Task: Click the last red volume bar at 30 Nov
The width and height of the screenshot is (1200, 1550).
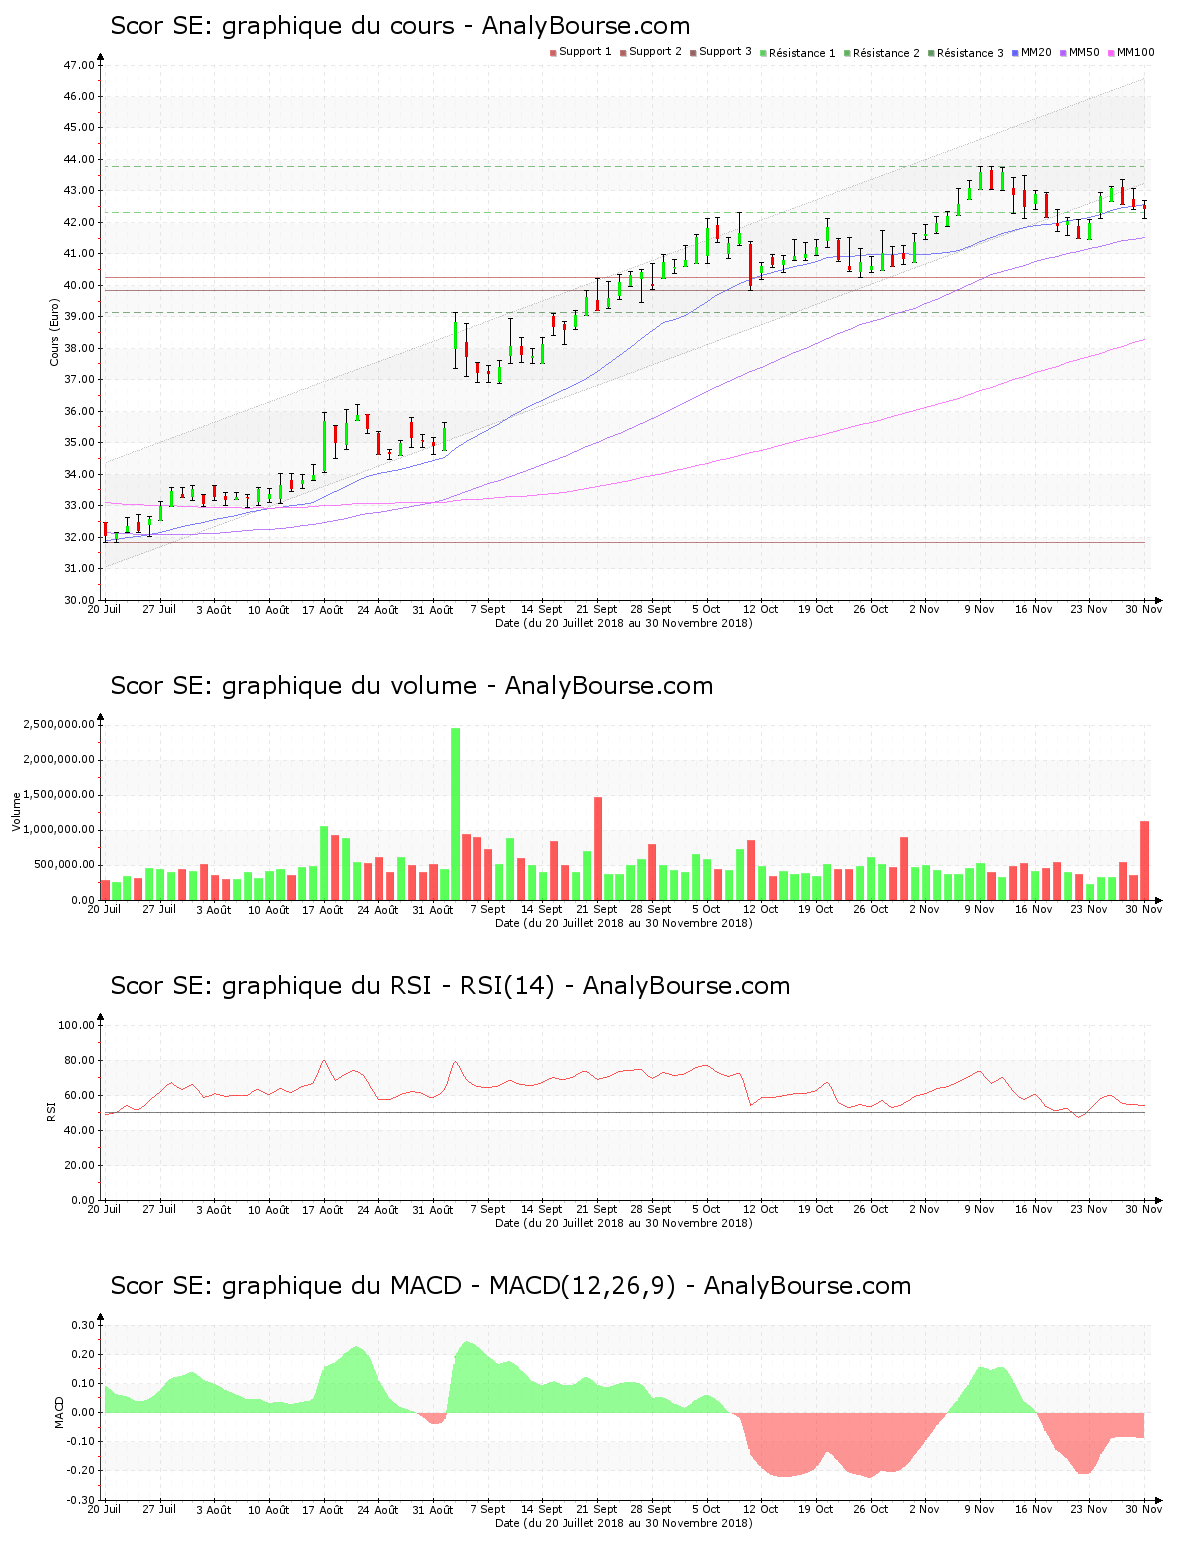Action: tap(1145, 861)
